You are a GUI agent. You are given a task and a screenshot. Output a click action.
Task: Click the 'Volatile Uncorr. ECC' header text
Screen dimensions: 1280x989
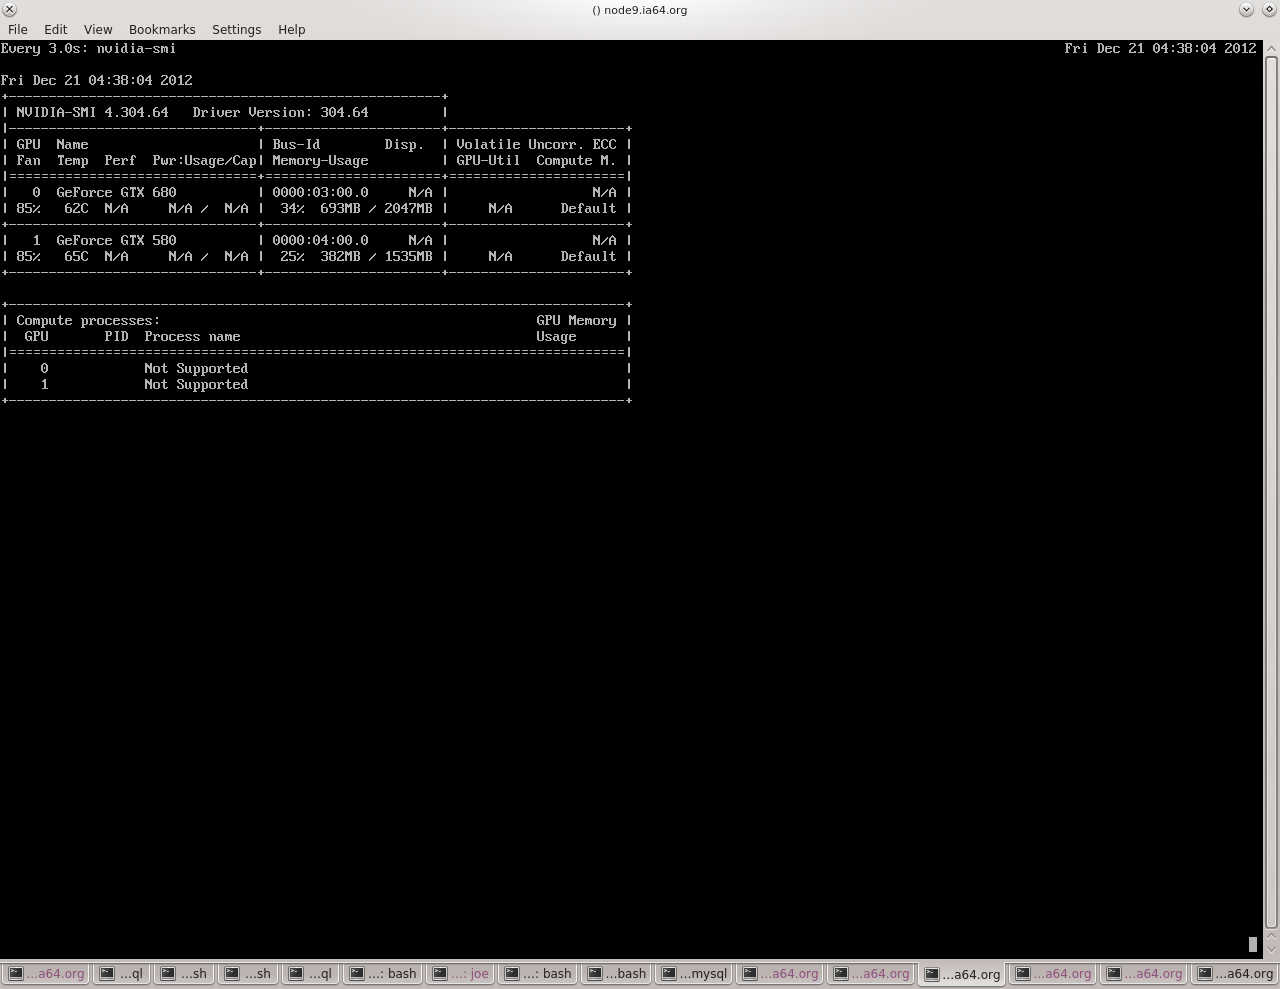click(536, 144)
